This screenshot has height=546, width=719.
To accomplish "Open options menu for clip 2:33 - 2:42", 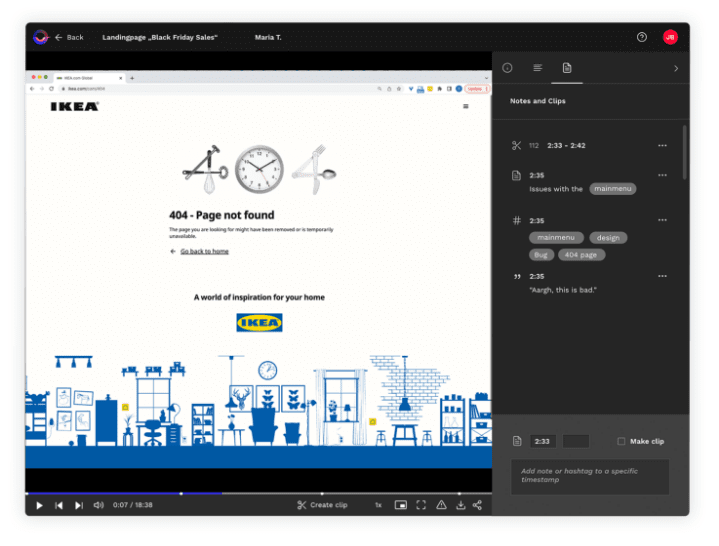I will 662,145.
